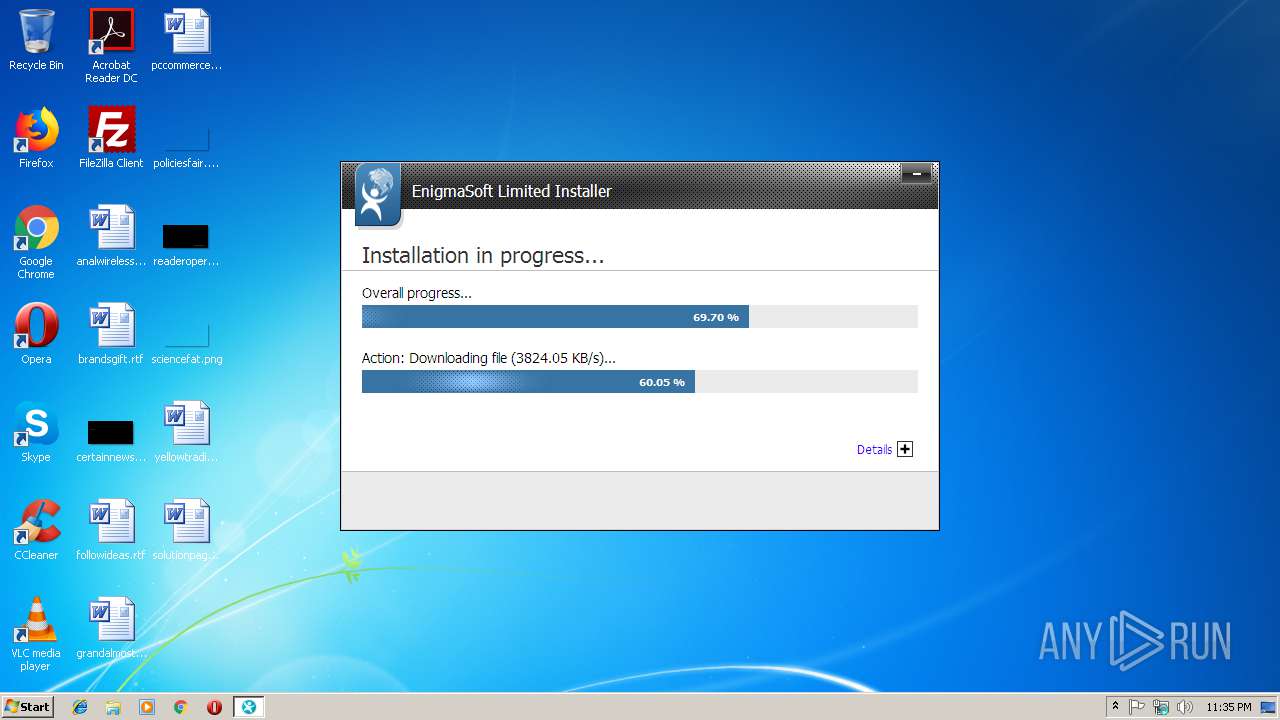Screen dimensions: 1280x720
Task: Open the solutionpag Word document
Action: click(x=187, y=530)
